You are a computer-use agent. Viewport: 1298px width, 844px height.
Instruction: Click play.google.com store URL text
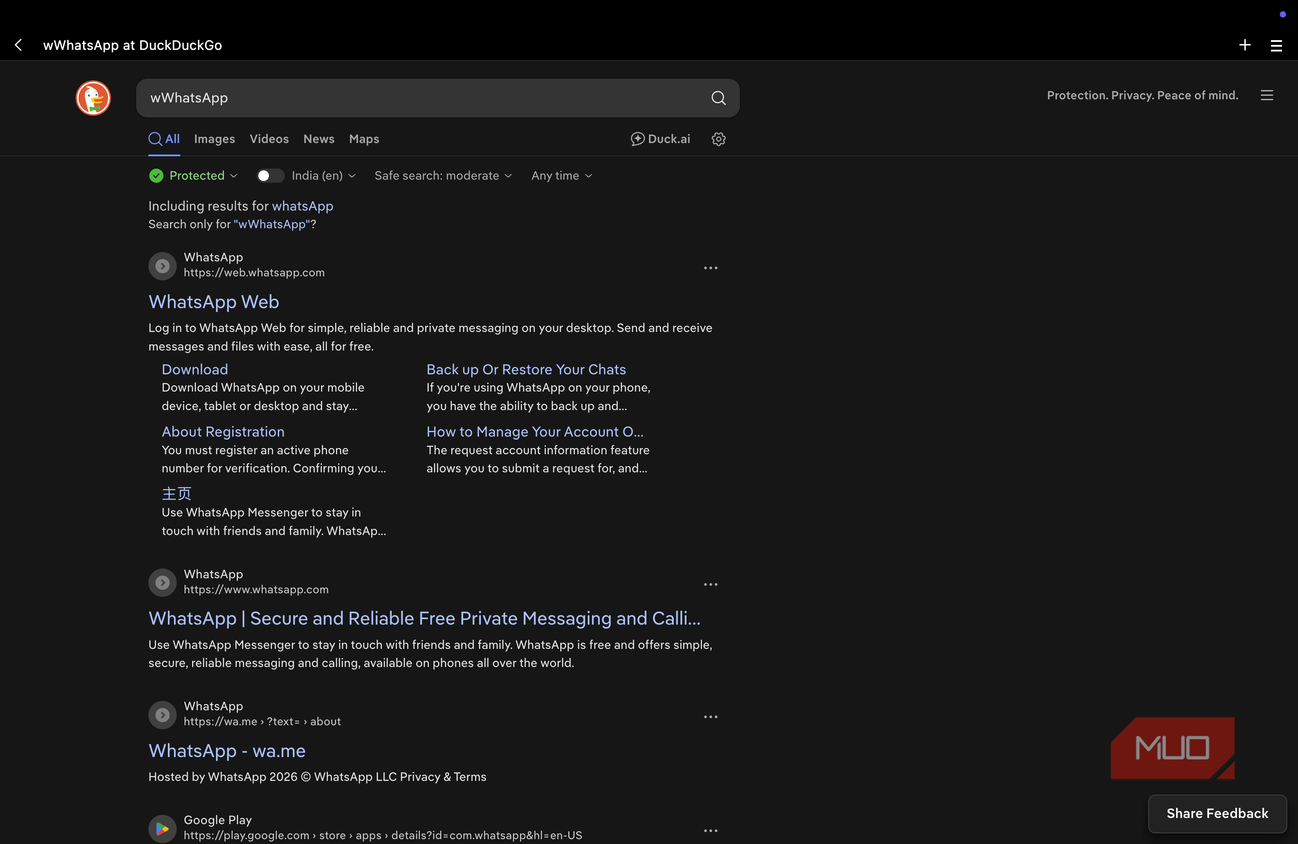(x=383, y=835)
